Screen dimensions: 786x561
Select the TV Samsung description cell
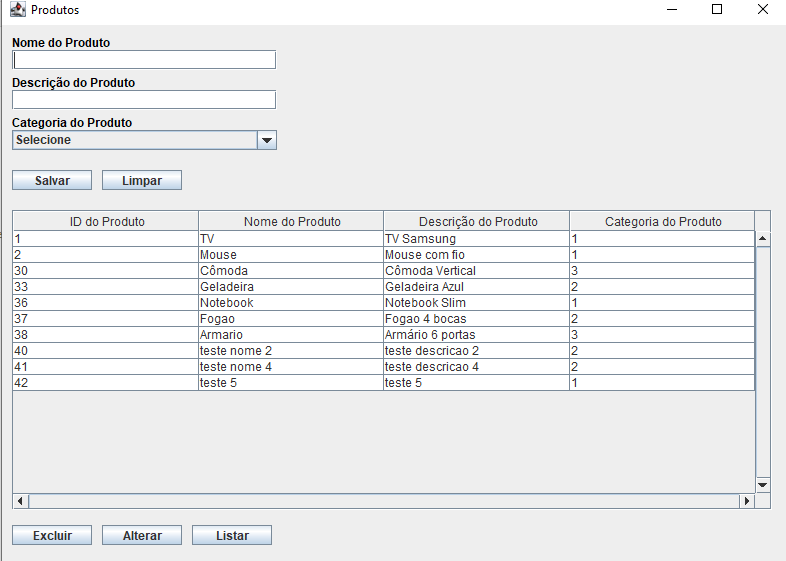(477, 239)
